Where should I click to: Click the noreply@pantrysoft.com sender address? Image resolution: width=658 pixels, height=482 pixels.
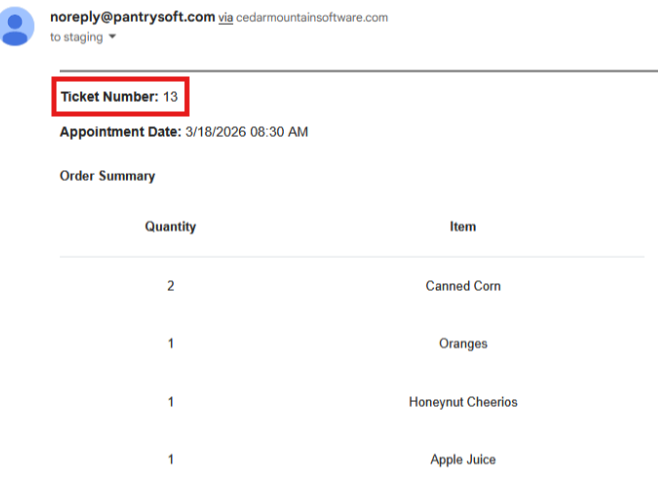click(132, 17)
